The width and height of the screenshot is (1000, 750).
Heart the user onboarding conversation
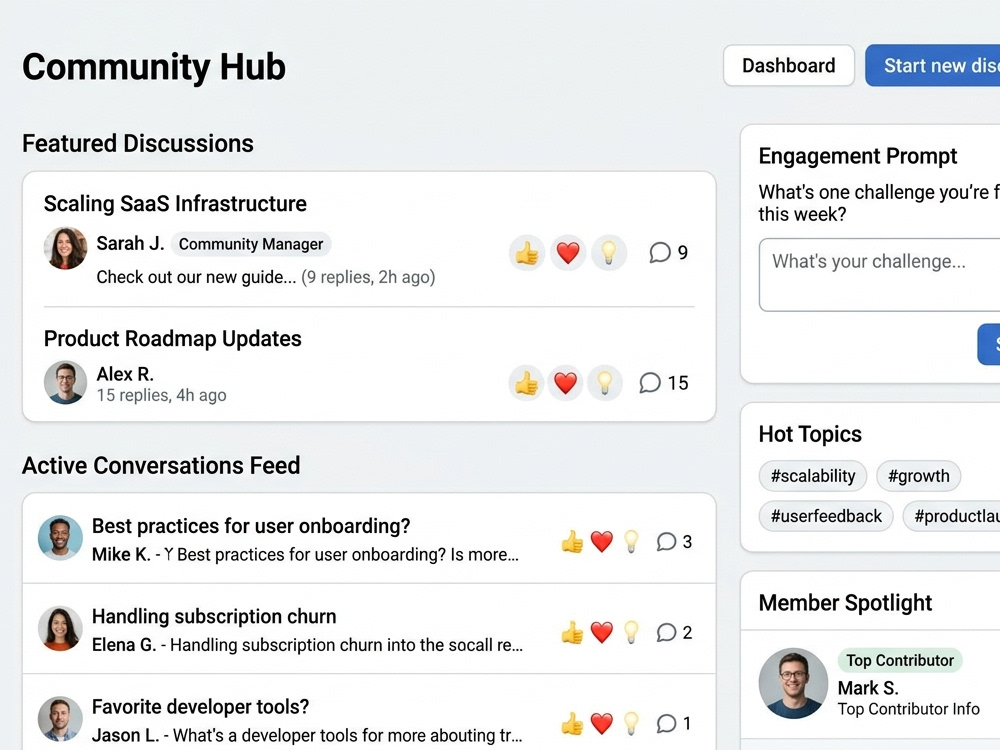tap(601, 542)
